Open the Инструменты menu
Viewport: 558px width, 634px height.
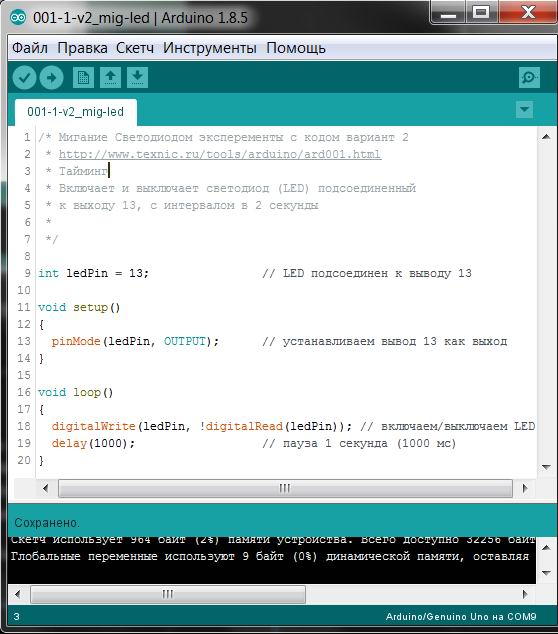pyautogui.click(x=210, y=48)
